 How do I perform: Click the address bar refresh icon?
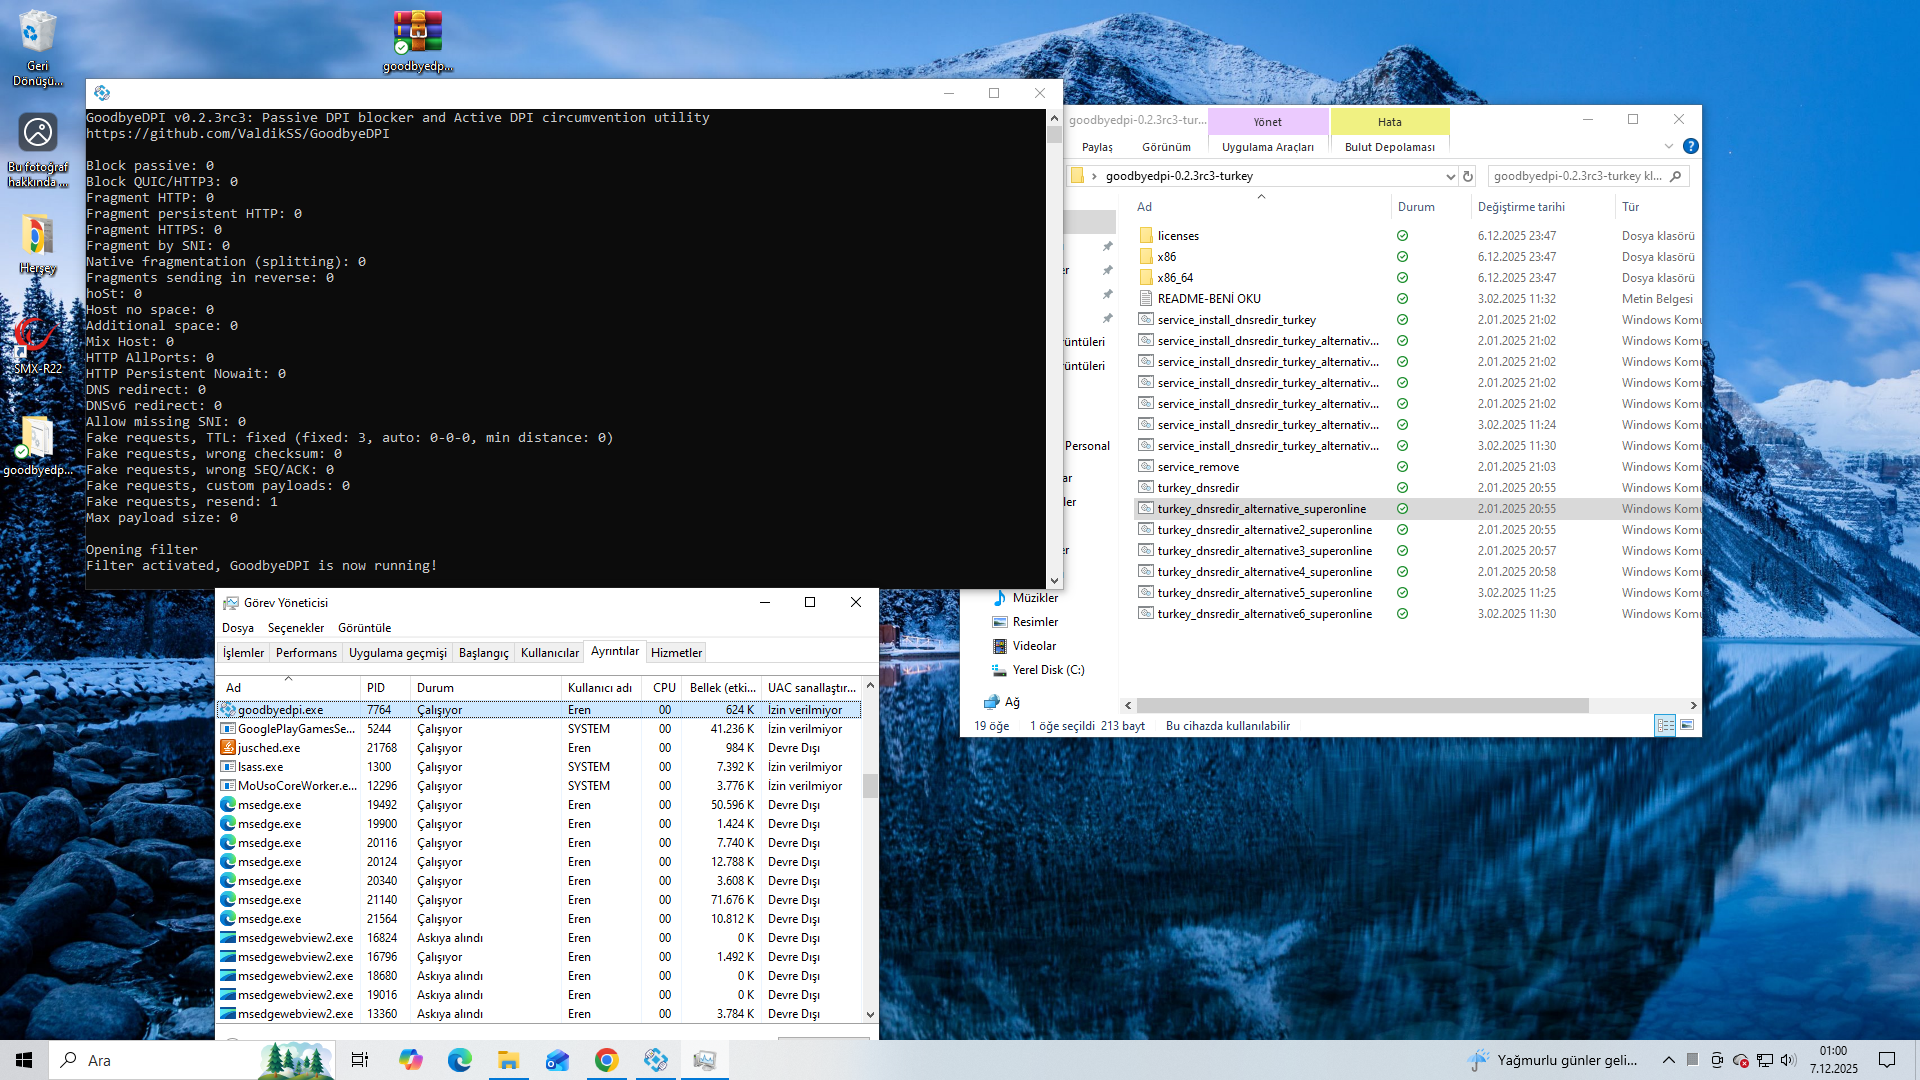tap(1468, 176)
